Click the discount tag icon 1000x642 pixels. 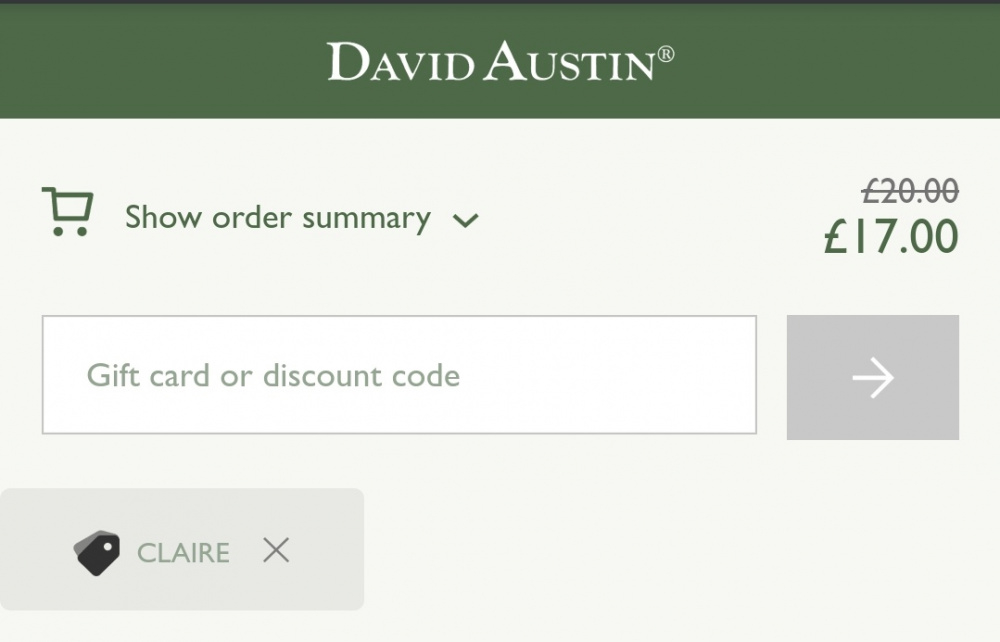[x=97, y=553]
